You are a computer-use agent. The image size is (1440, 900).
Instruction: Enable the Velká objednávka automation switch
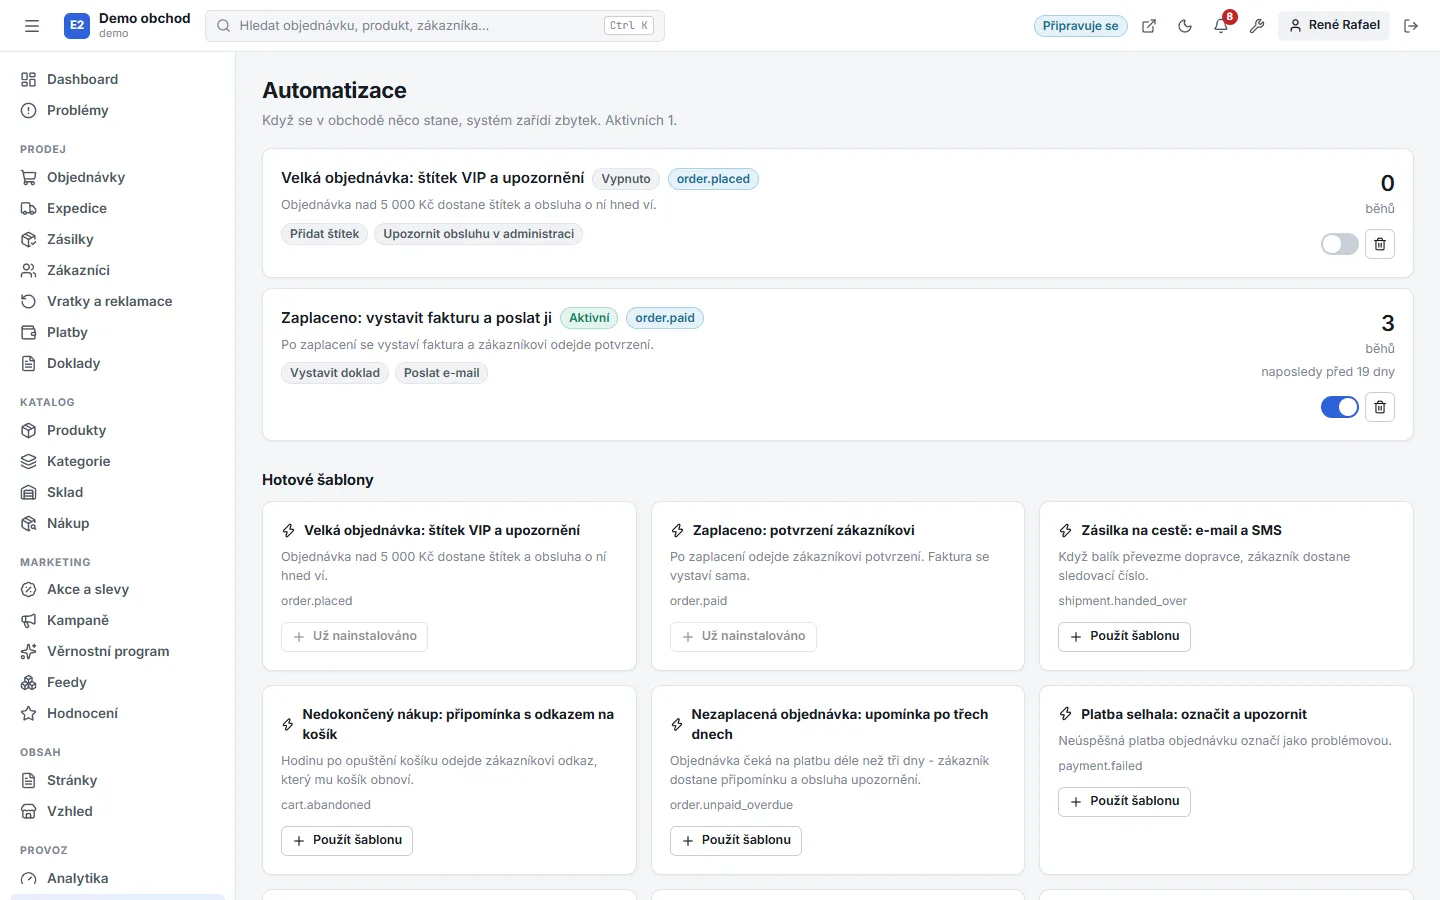(x=1339, y=244)
